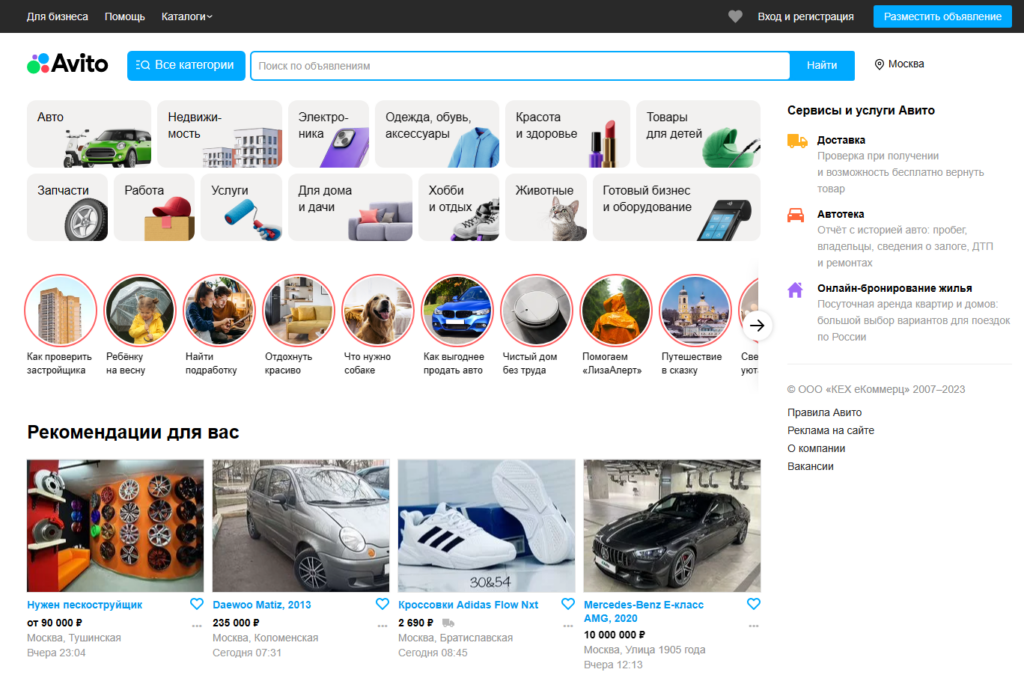This screenshot has width=1024, height=693.
Task: Select the Недвижимость category tile
Action: click(x=219, y=134)
